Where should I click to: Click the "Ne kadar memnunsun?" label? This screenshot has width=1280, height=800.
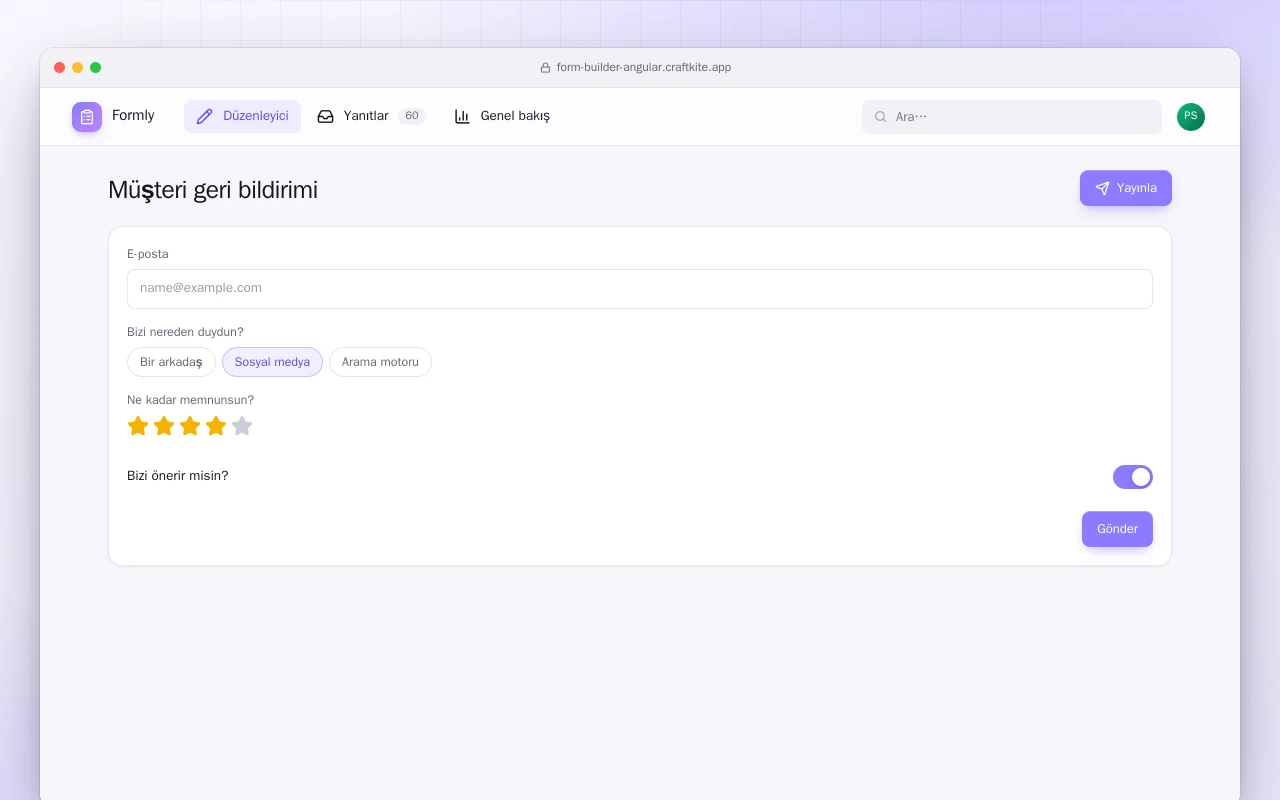pyautogui.click(x=191, y=400)
